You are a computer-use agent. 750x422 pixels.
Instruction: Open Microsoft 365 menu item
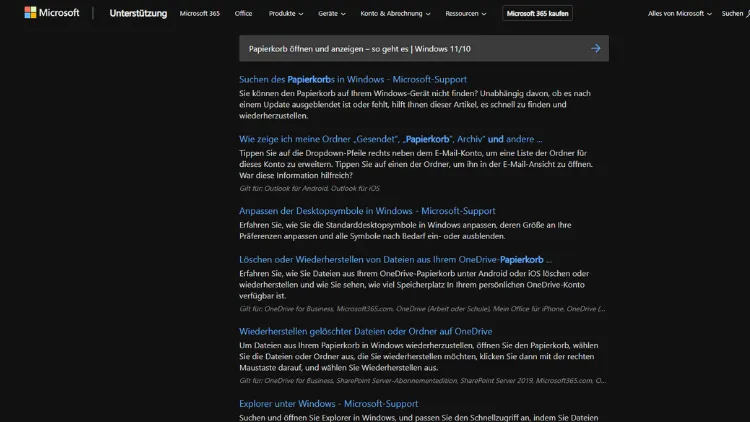[x=199, y=13]
